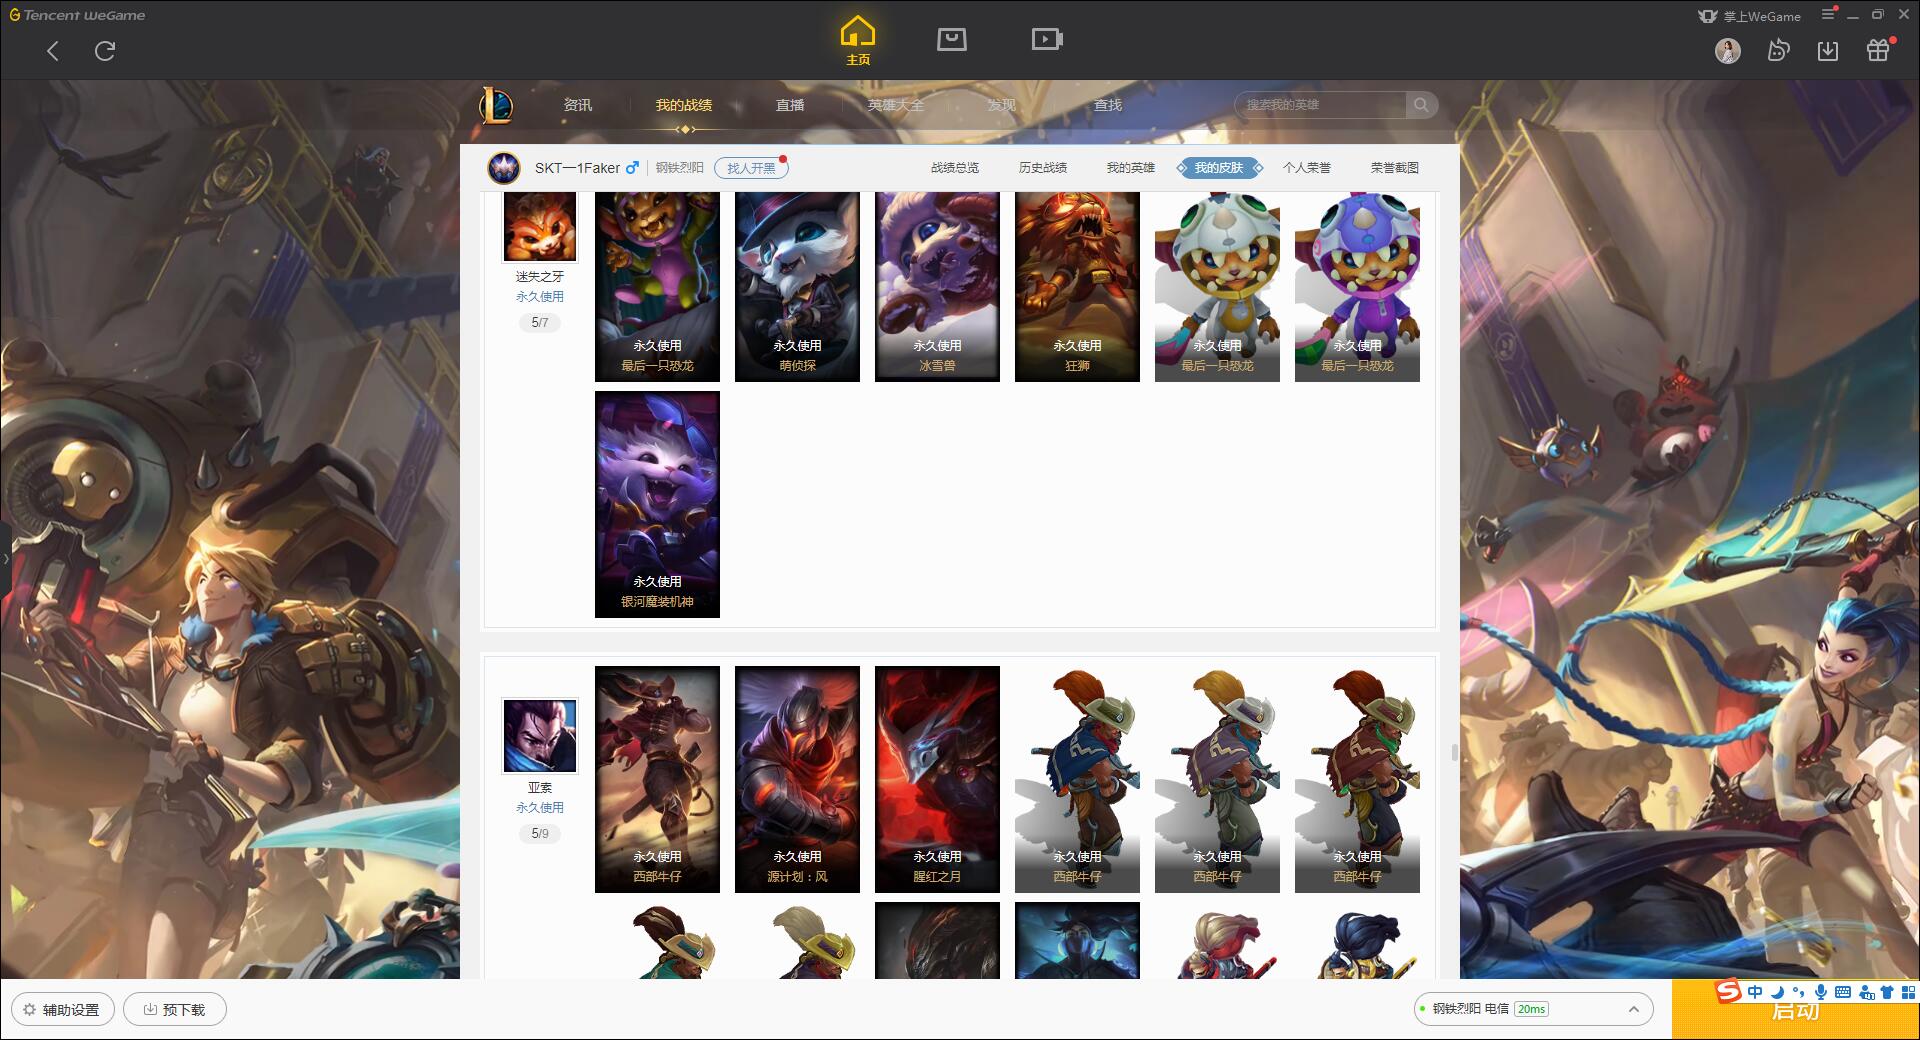Click the 我的战绩 navigation tab
Image resolution: width=1920 pixels, height=1040 pixels.
tap(684, 105)
